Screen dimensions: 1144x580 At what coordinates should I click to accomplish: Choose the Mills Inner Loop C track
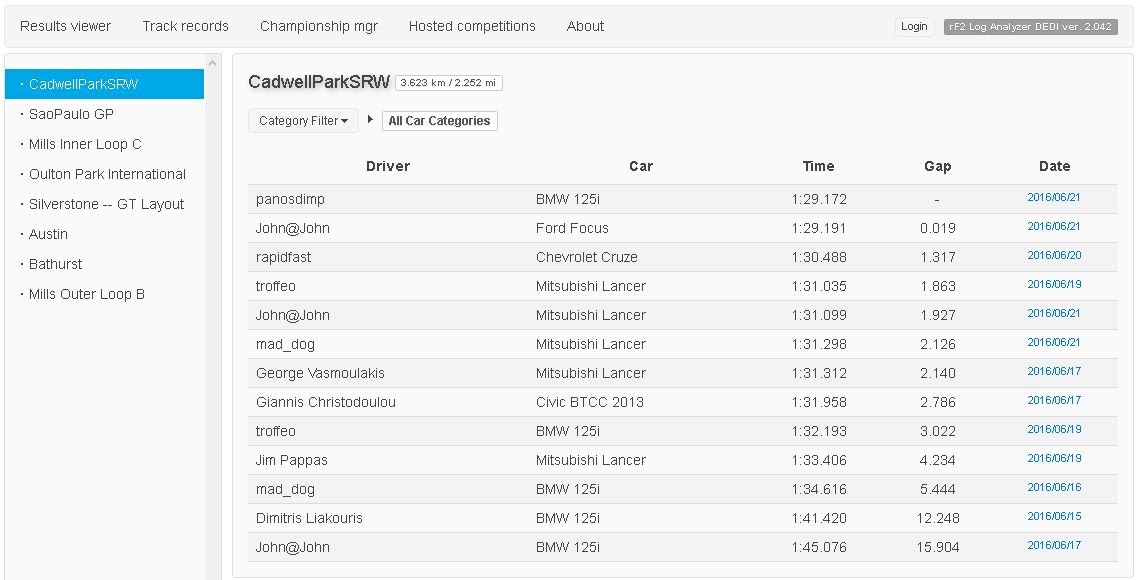click(85, 144)
